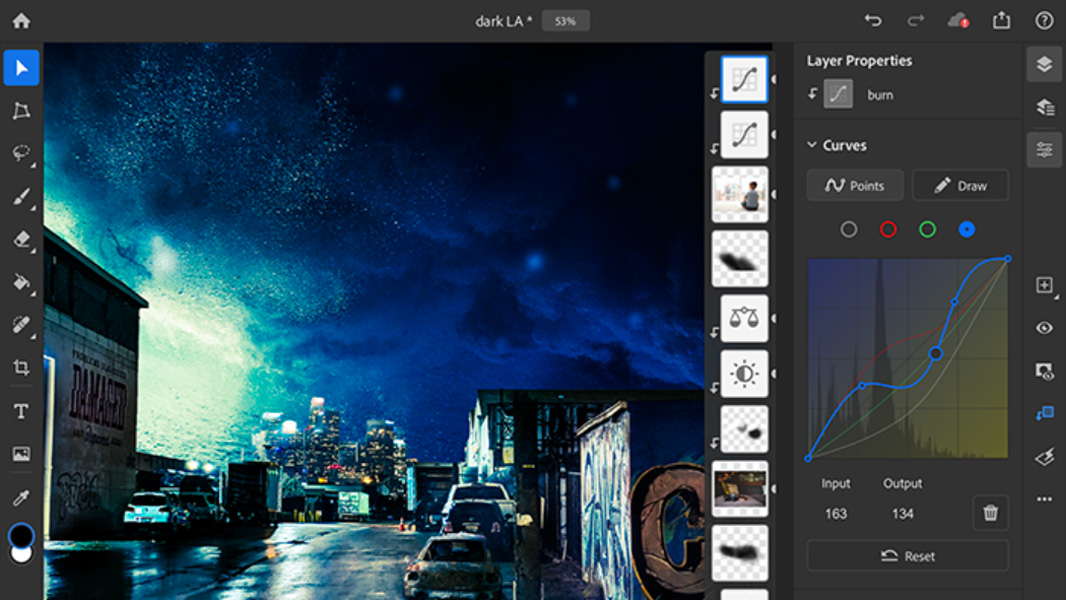
Task: Show detailed layer view
Action: coord(1045,107)
